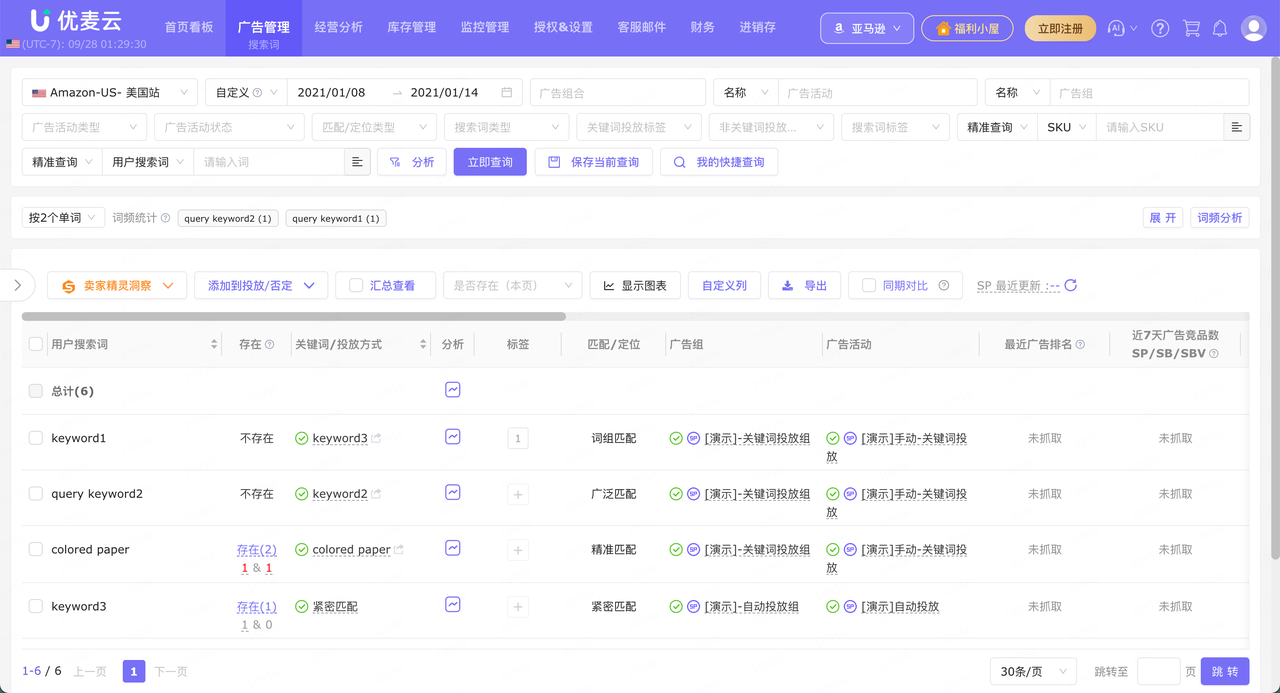Open analysis chart for keyword1 row

point(453,436)
